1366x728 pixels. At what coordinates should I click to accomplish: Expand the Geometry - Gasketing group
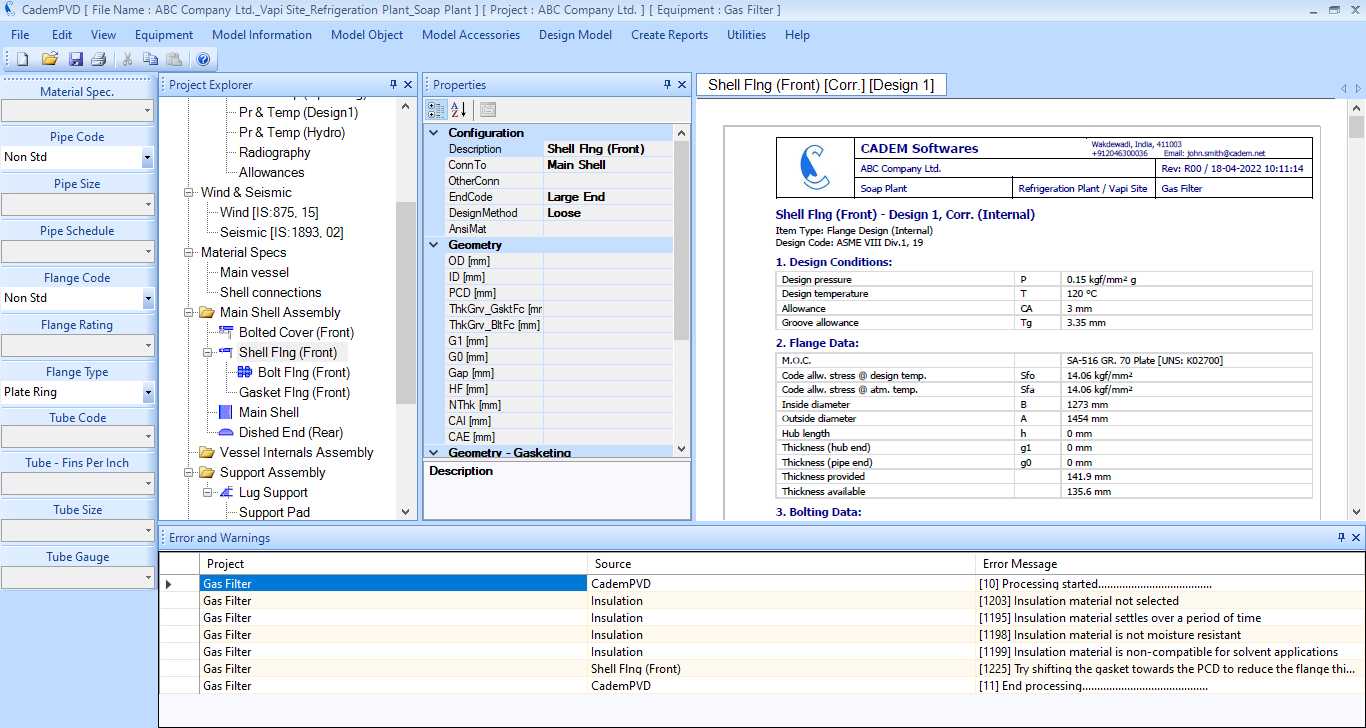(x=434, y=452)
